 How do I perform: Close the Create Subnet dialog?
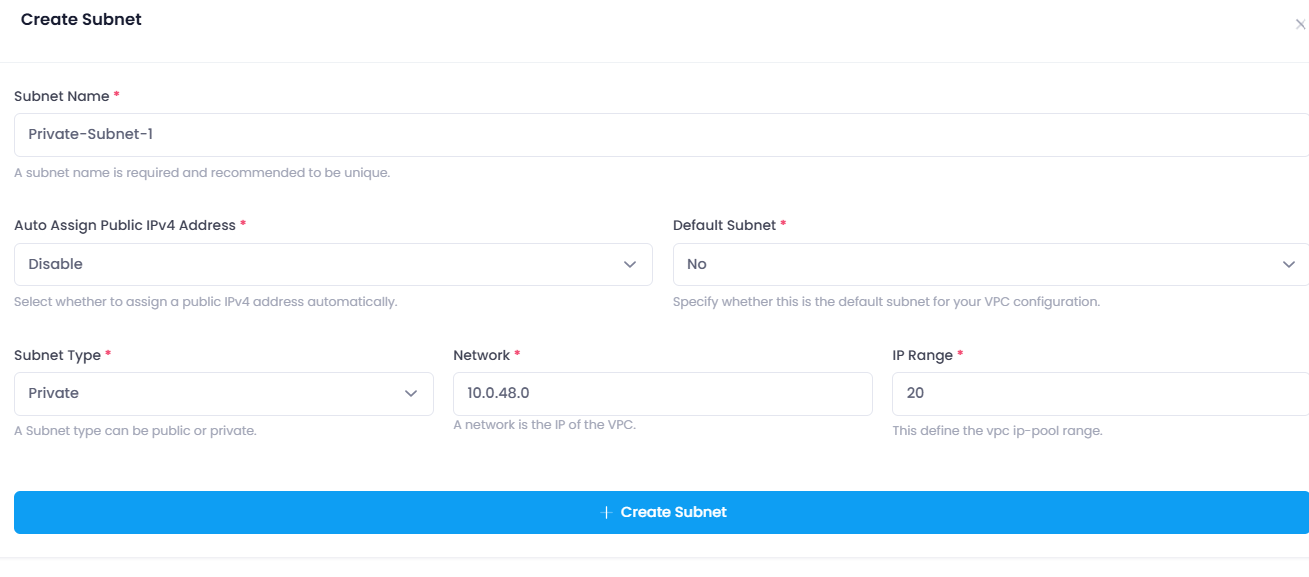point(1300,25)
